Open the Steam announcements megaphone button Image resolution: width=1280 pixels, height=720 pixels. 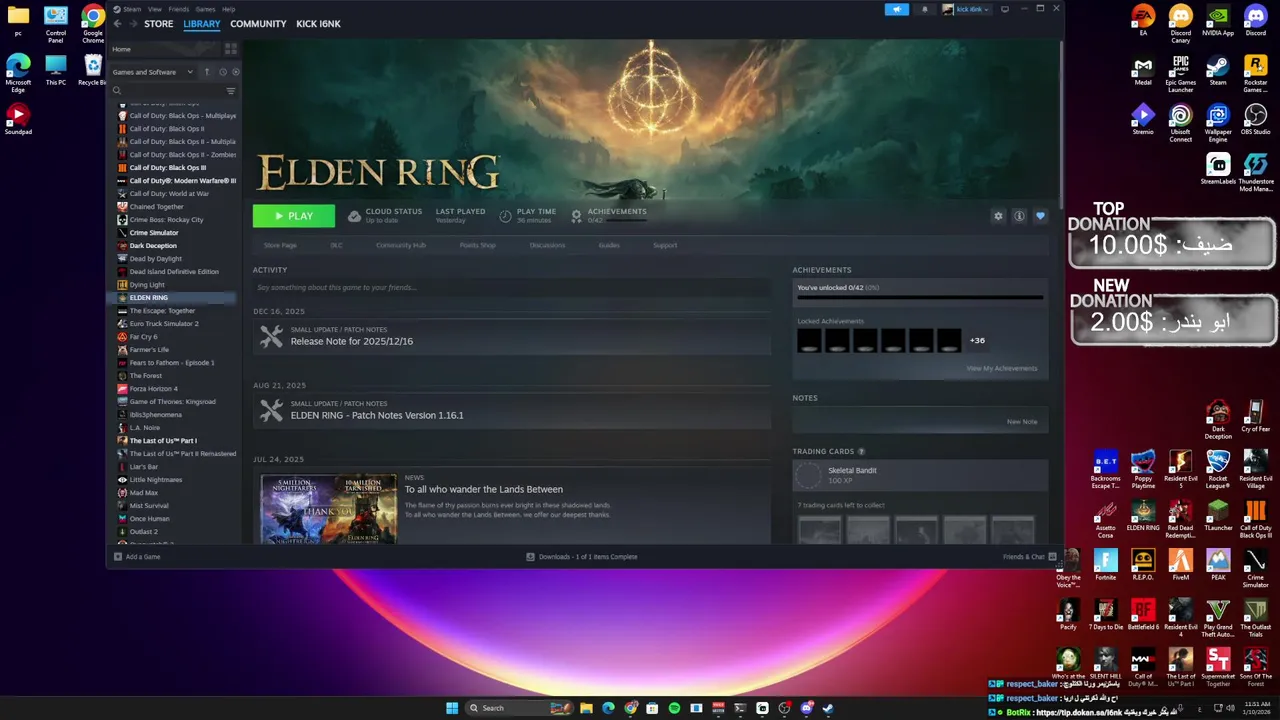tap(897, 9)
